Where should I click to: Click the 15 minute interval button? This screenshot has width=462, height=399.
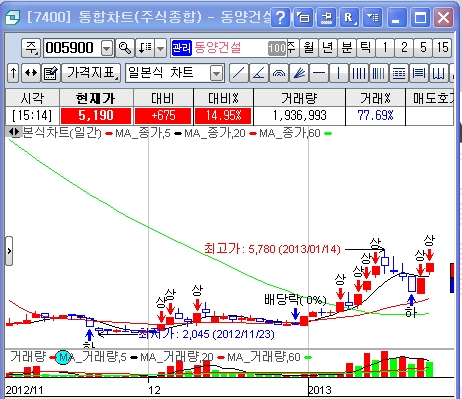point(442,48)
